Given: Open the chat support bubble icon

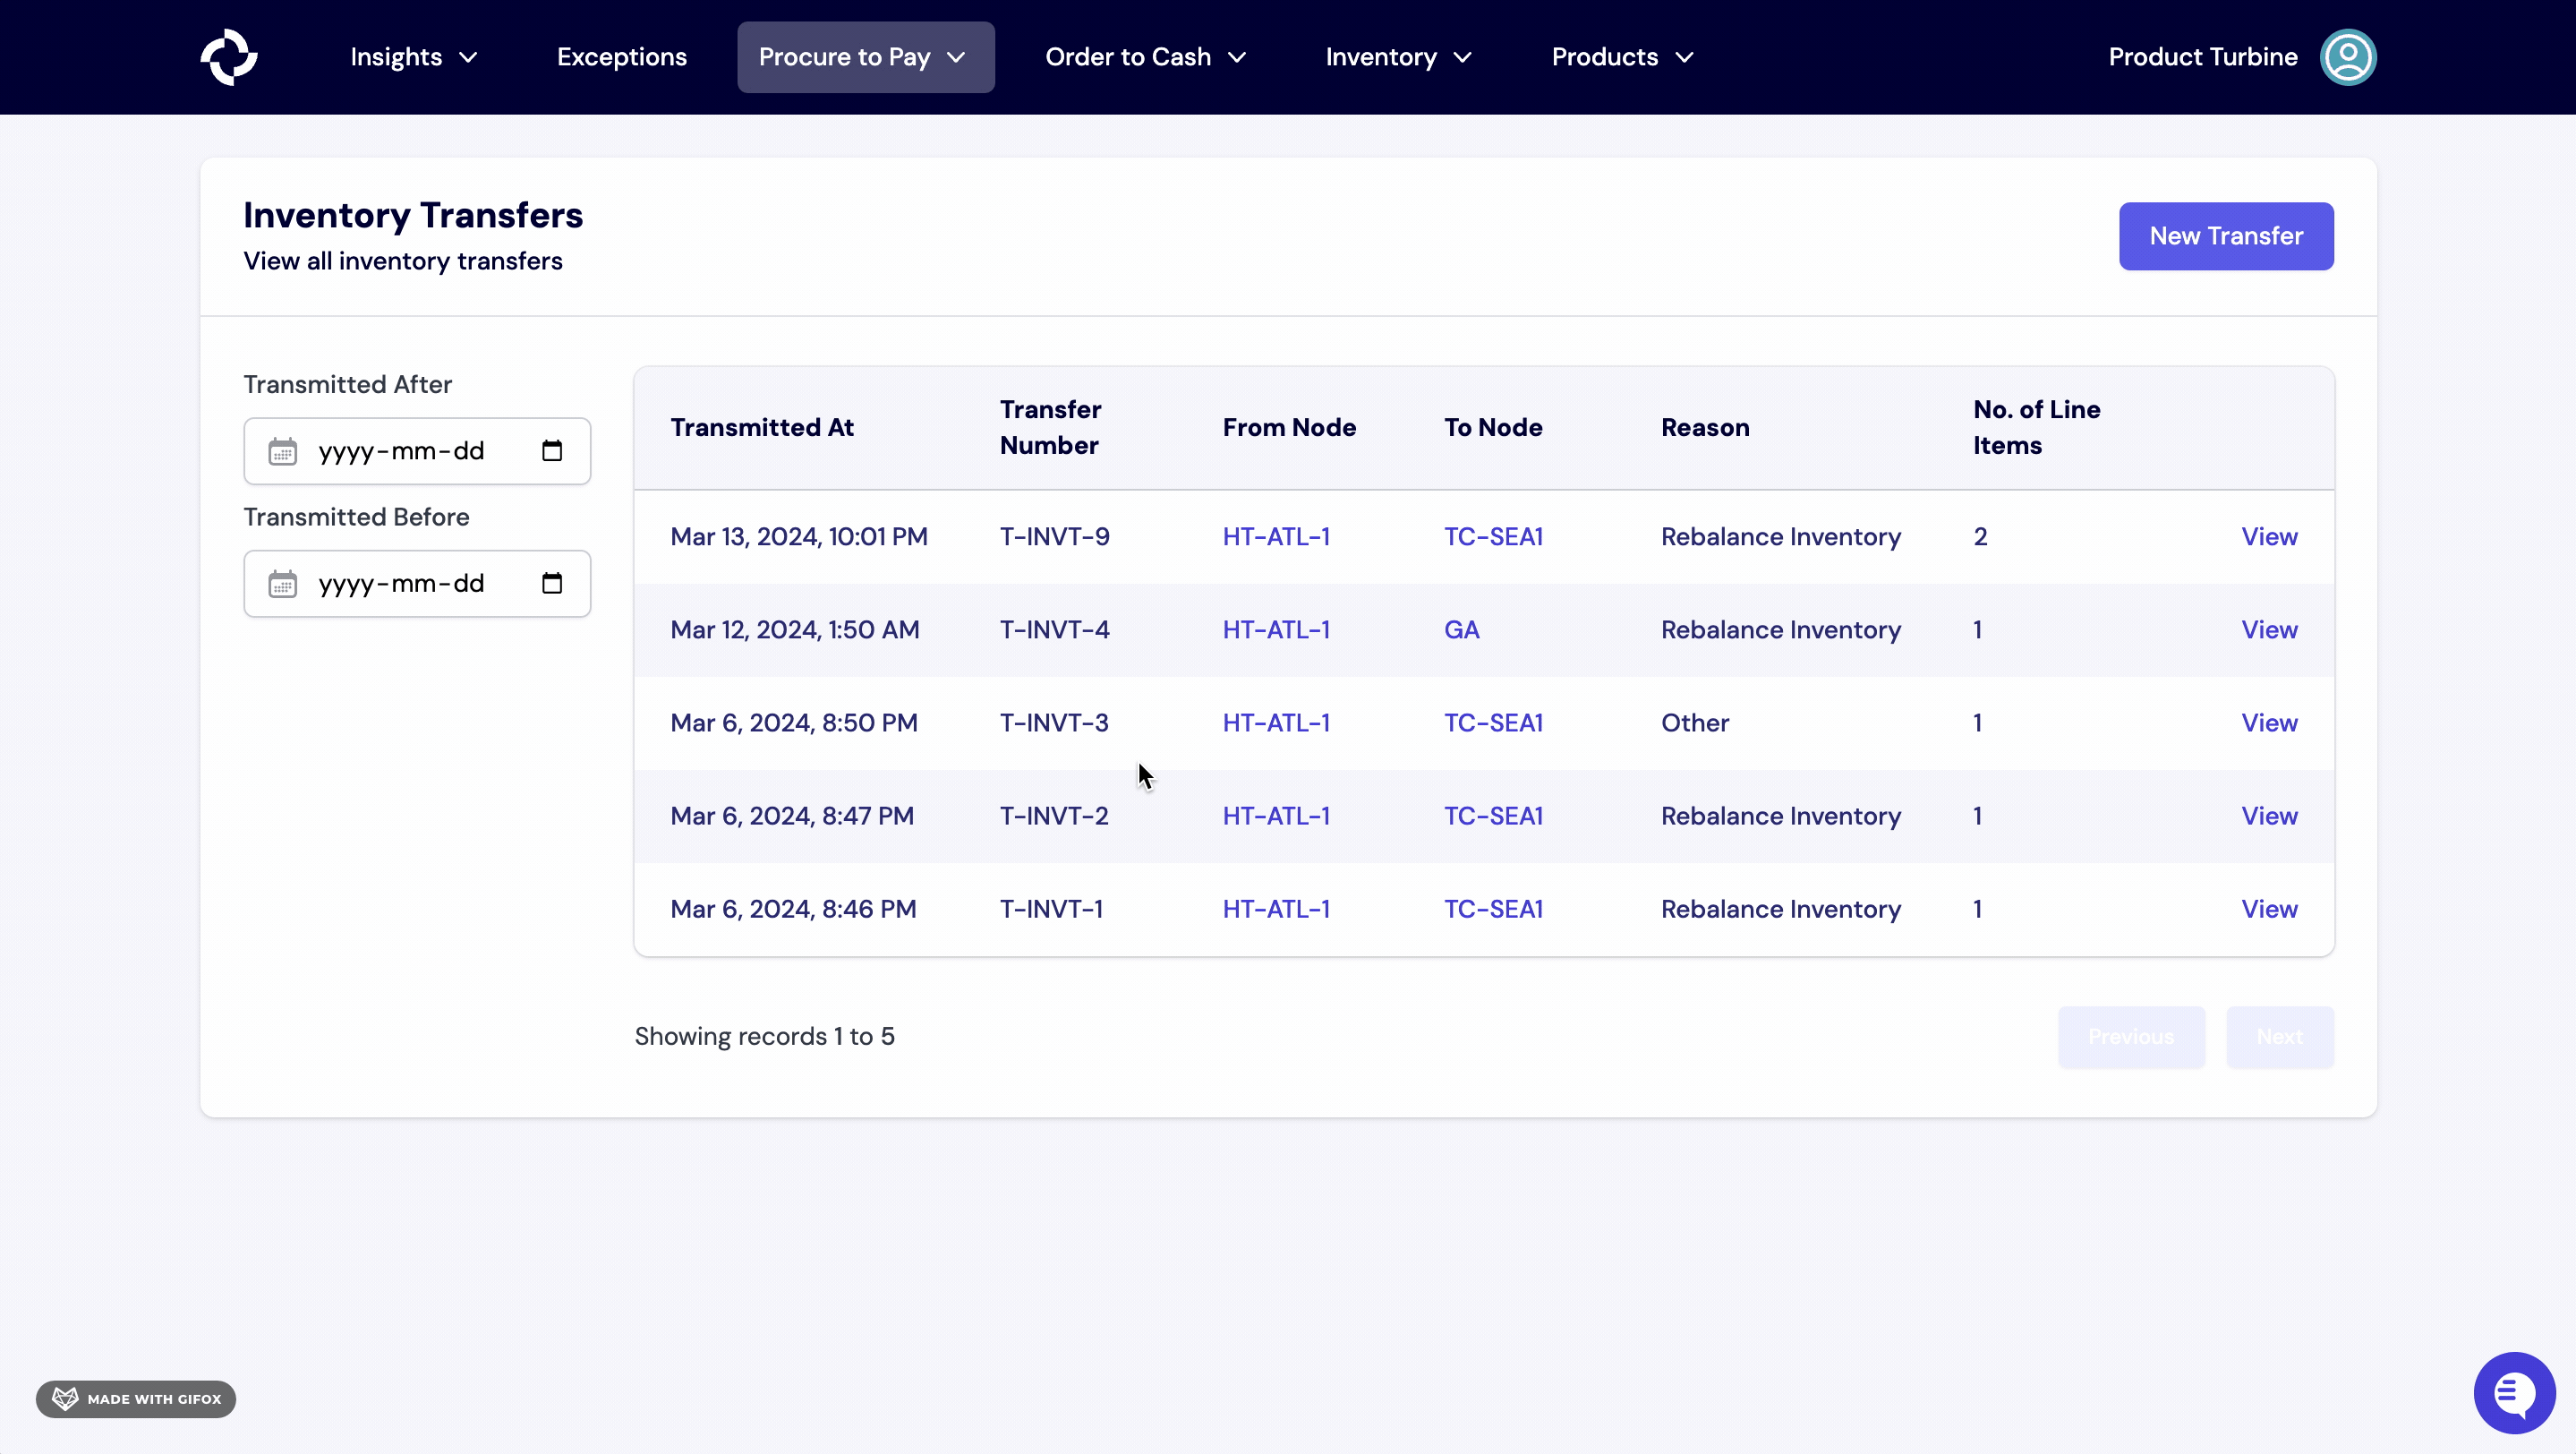Looking at the screenshot, I should pos(2513,1392).
